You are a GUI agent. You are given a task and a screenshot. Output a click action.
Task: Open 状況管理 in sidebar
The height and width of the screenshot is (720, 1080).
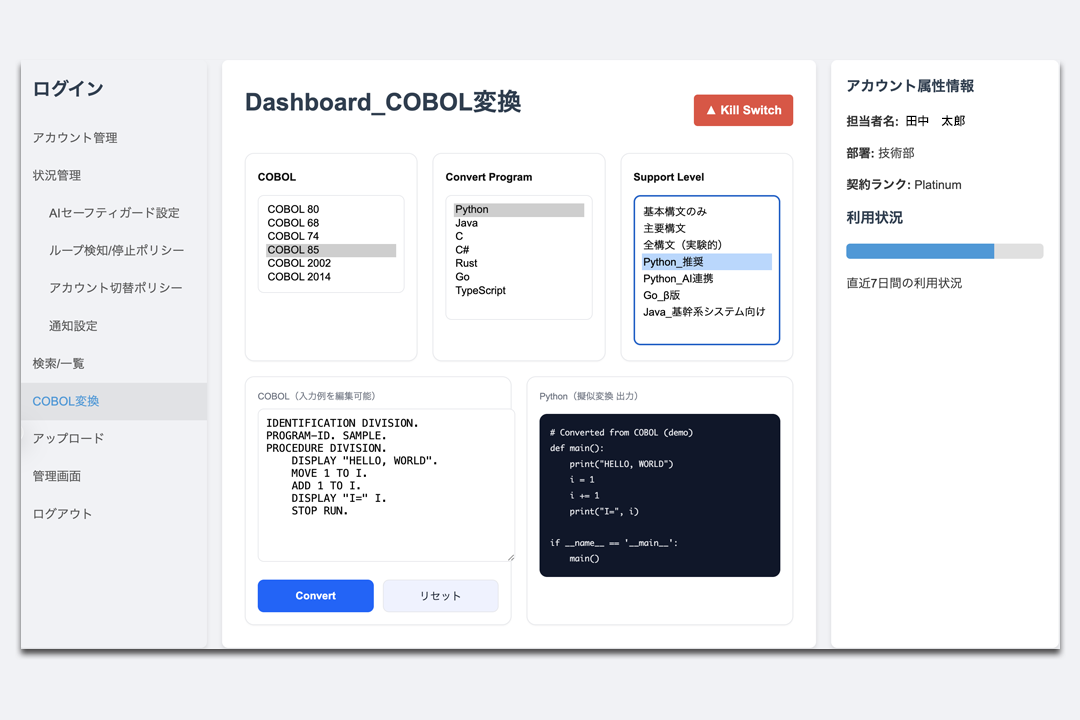[57, 176]
